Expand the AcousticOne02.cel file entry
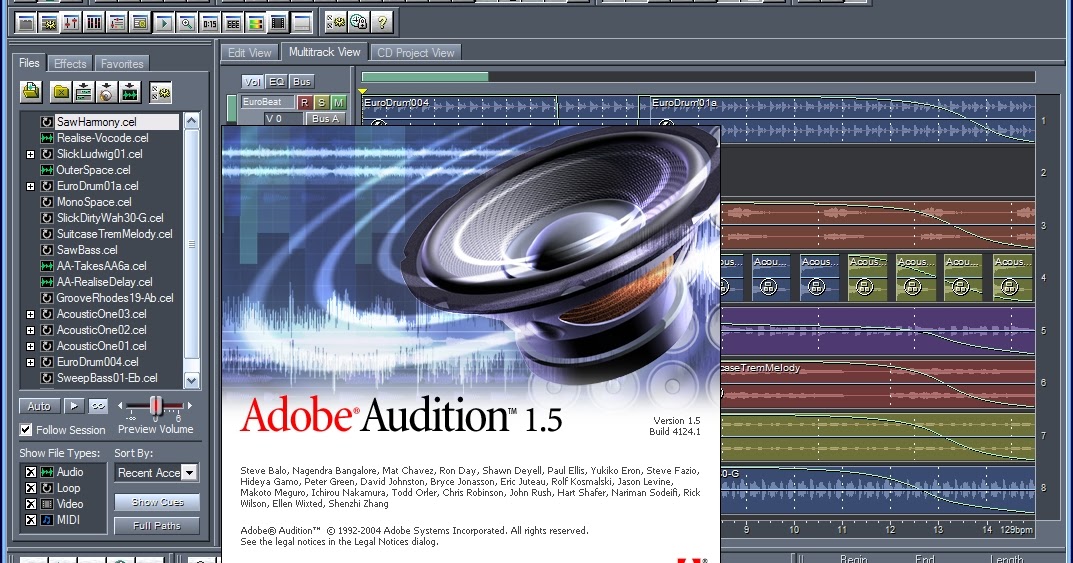1073x563 pixels. click(x=30, y=330)
